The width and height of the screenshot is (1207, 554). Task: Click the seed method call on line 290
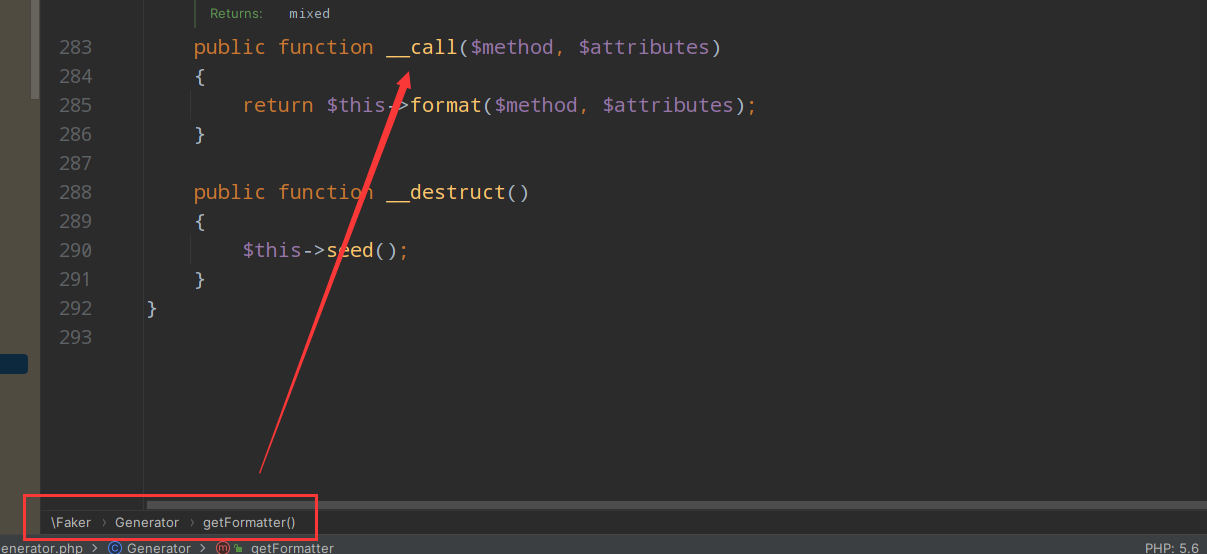(350, 250)
